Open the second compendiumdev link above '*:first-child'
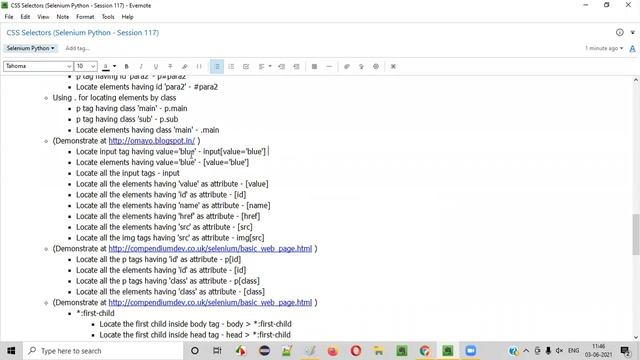Viewport: 640px width, 360px height. click(210, 302)
